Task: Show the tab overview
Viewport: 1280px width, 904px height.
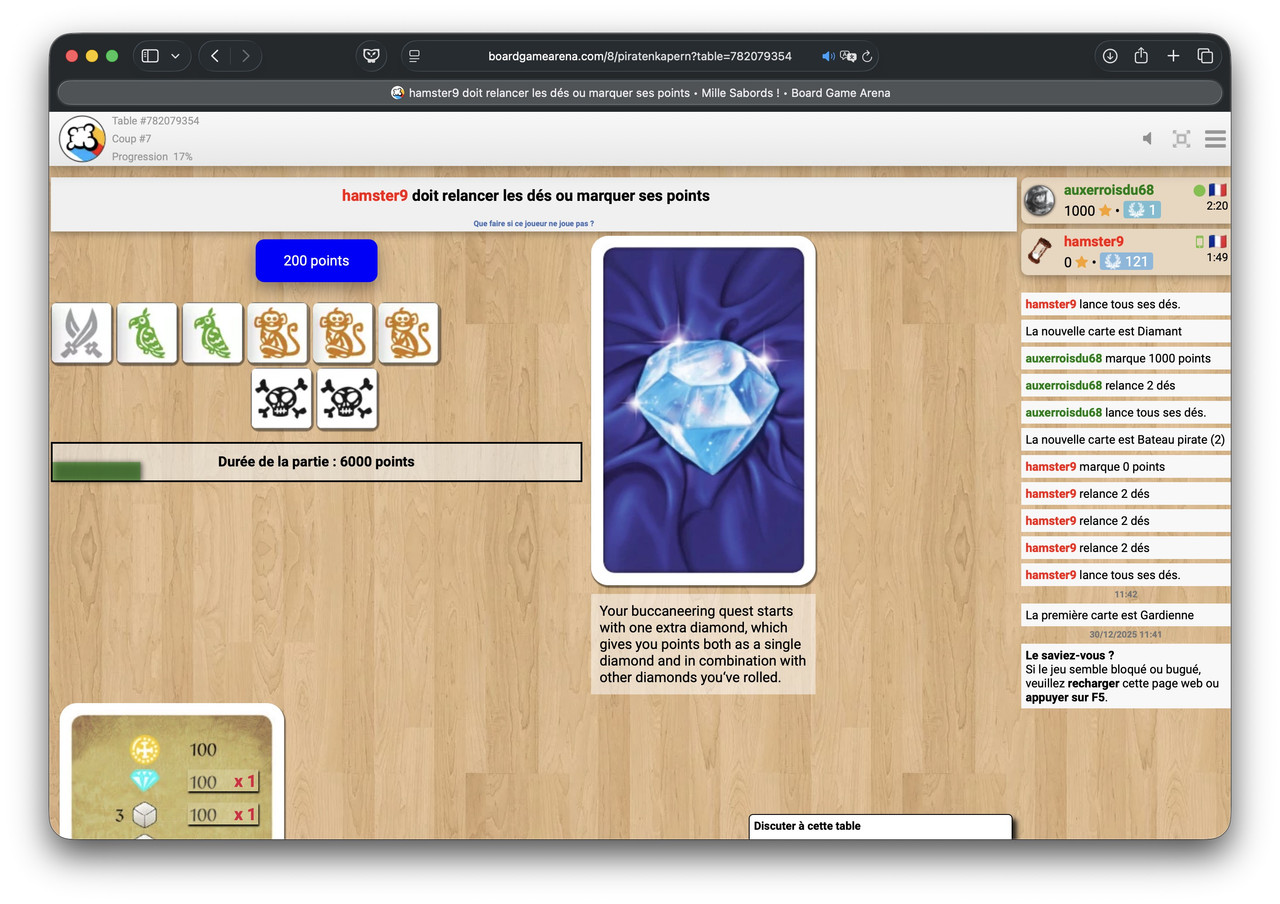Action: (x=1205, y=56)
